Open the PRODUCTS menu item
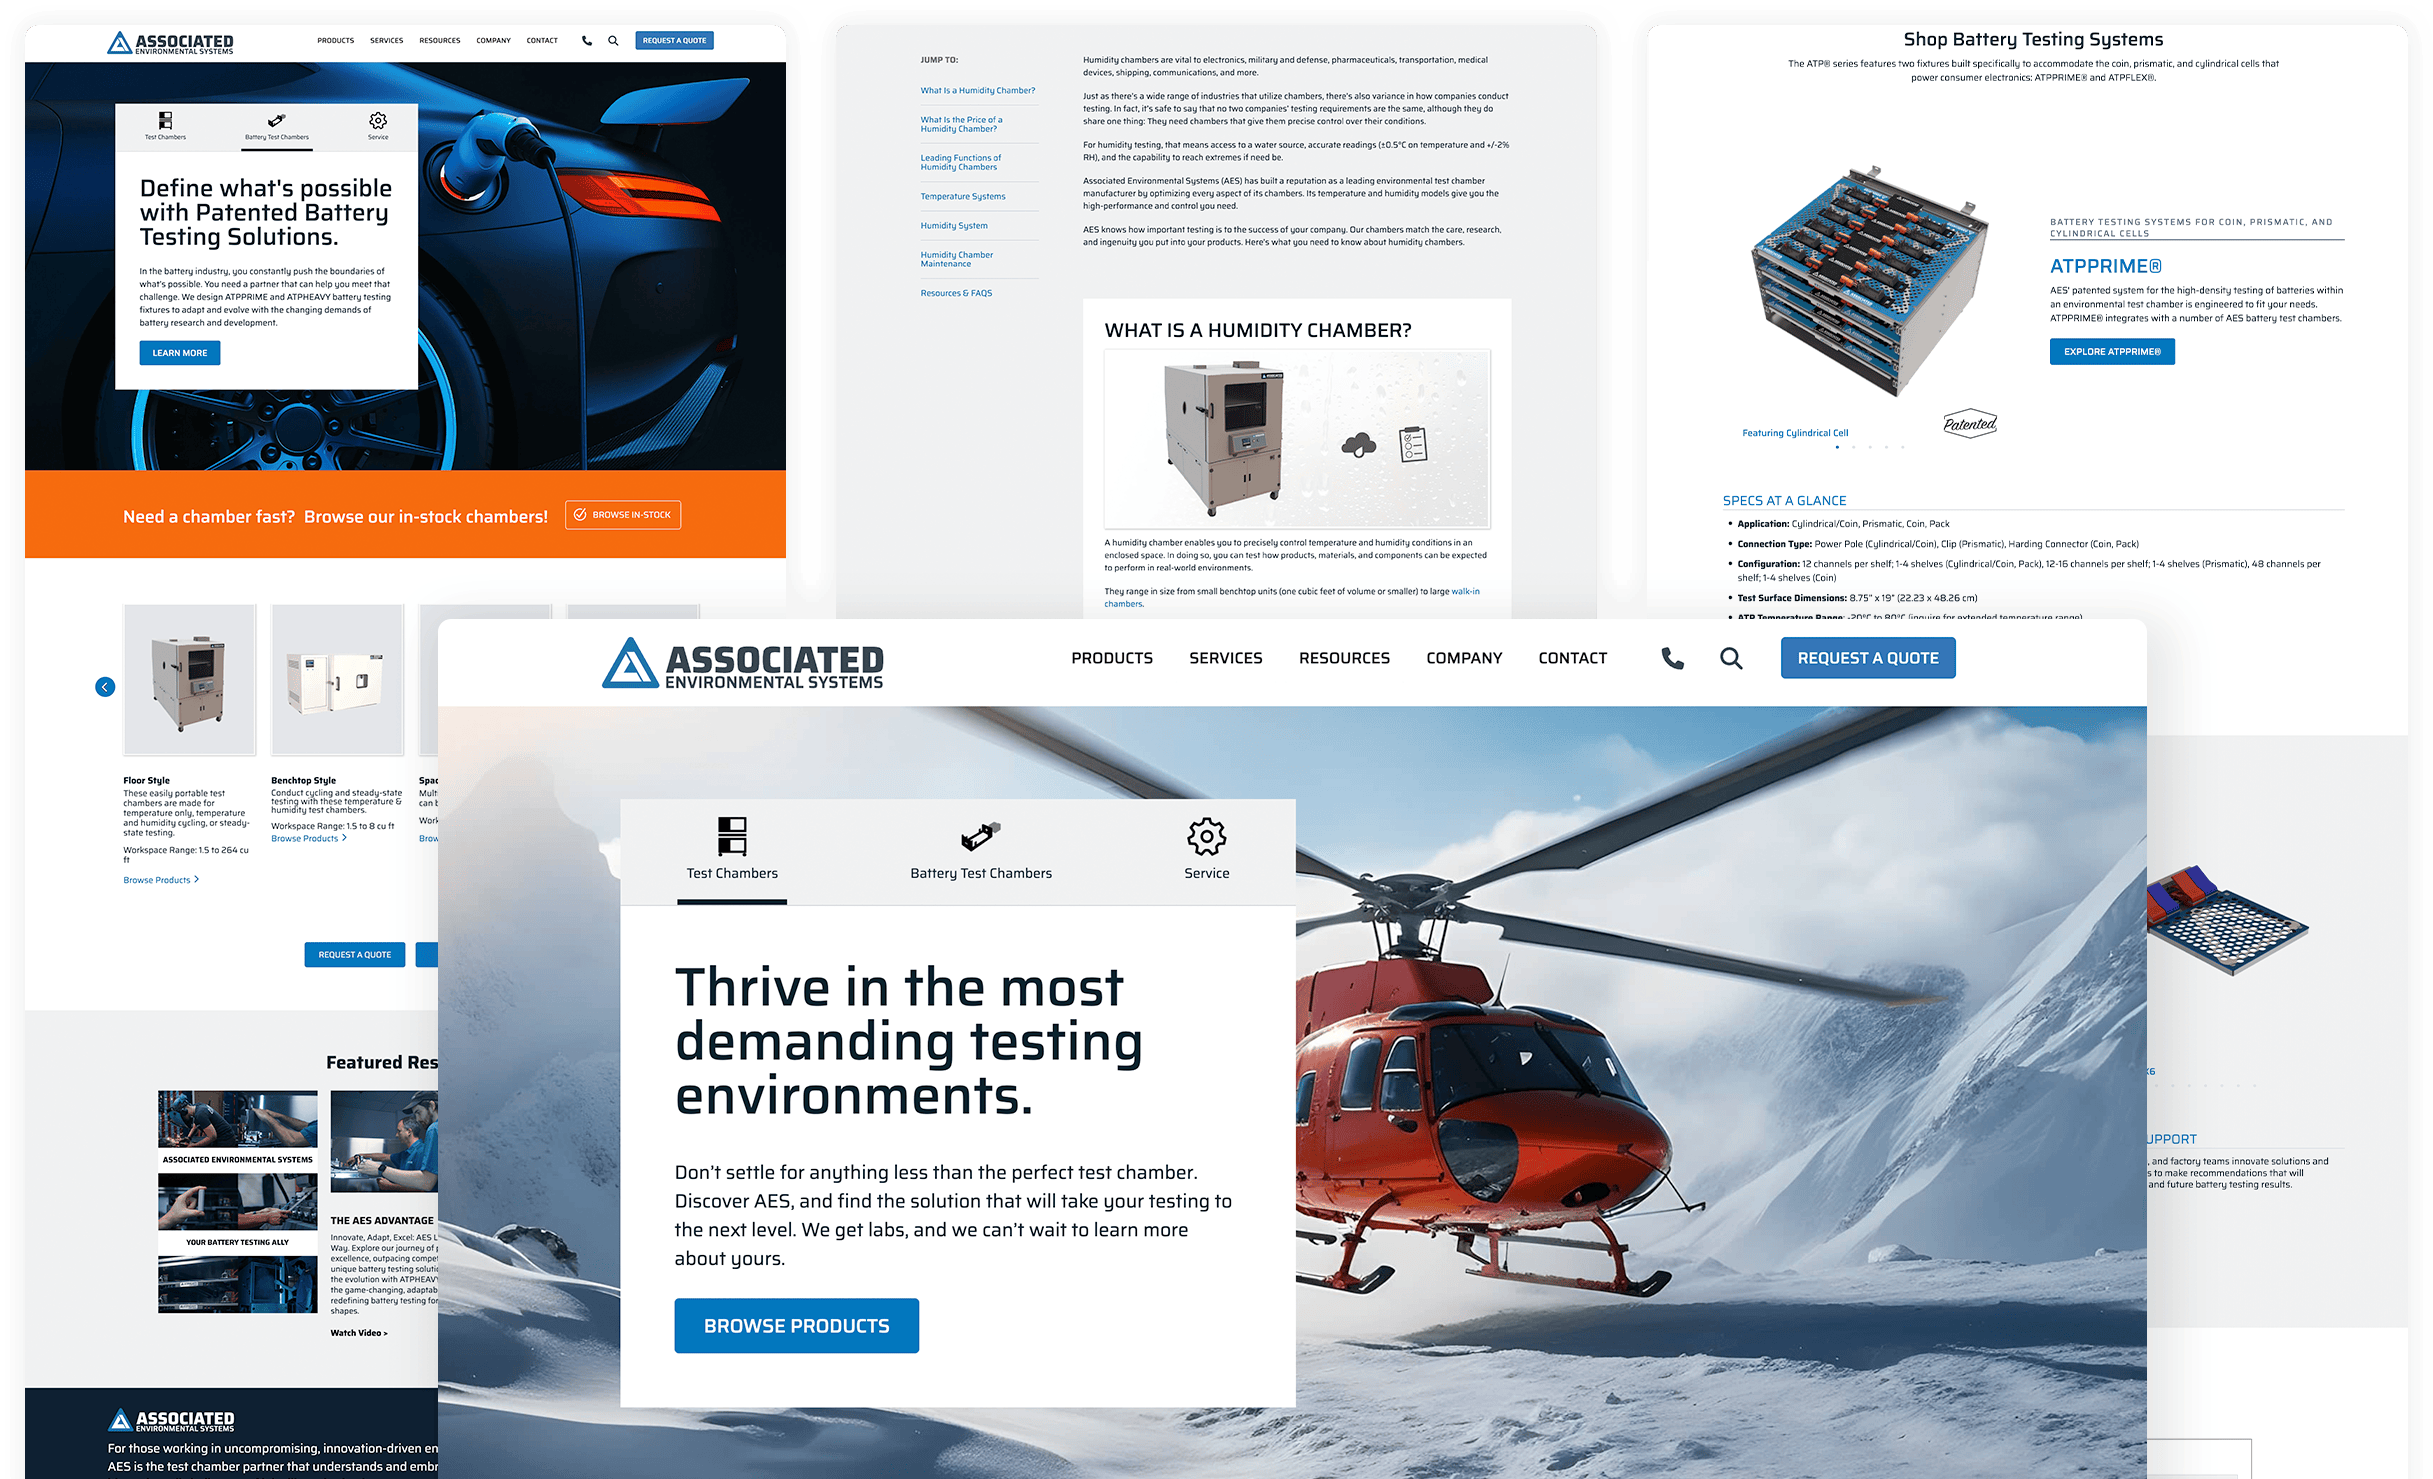2433x1479 pixels. click(1110, 657)
